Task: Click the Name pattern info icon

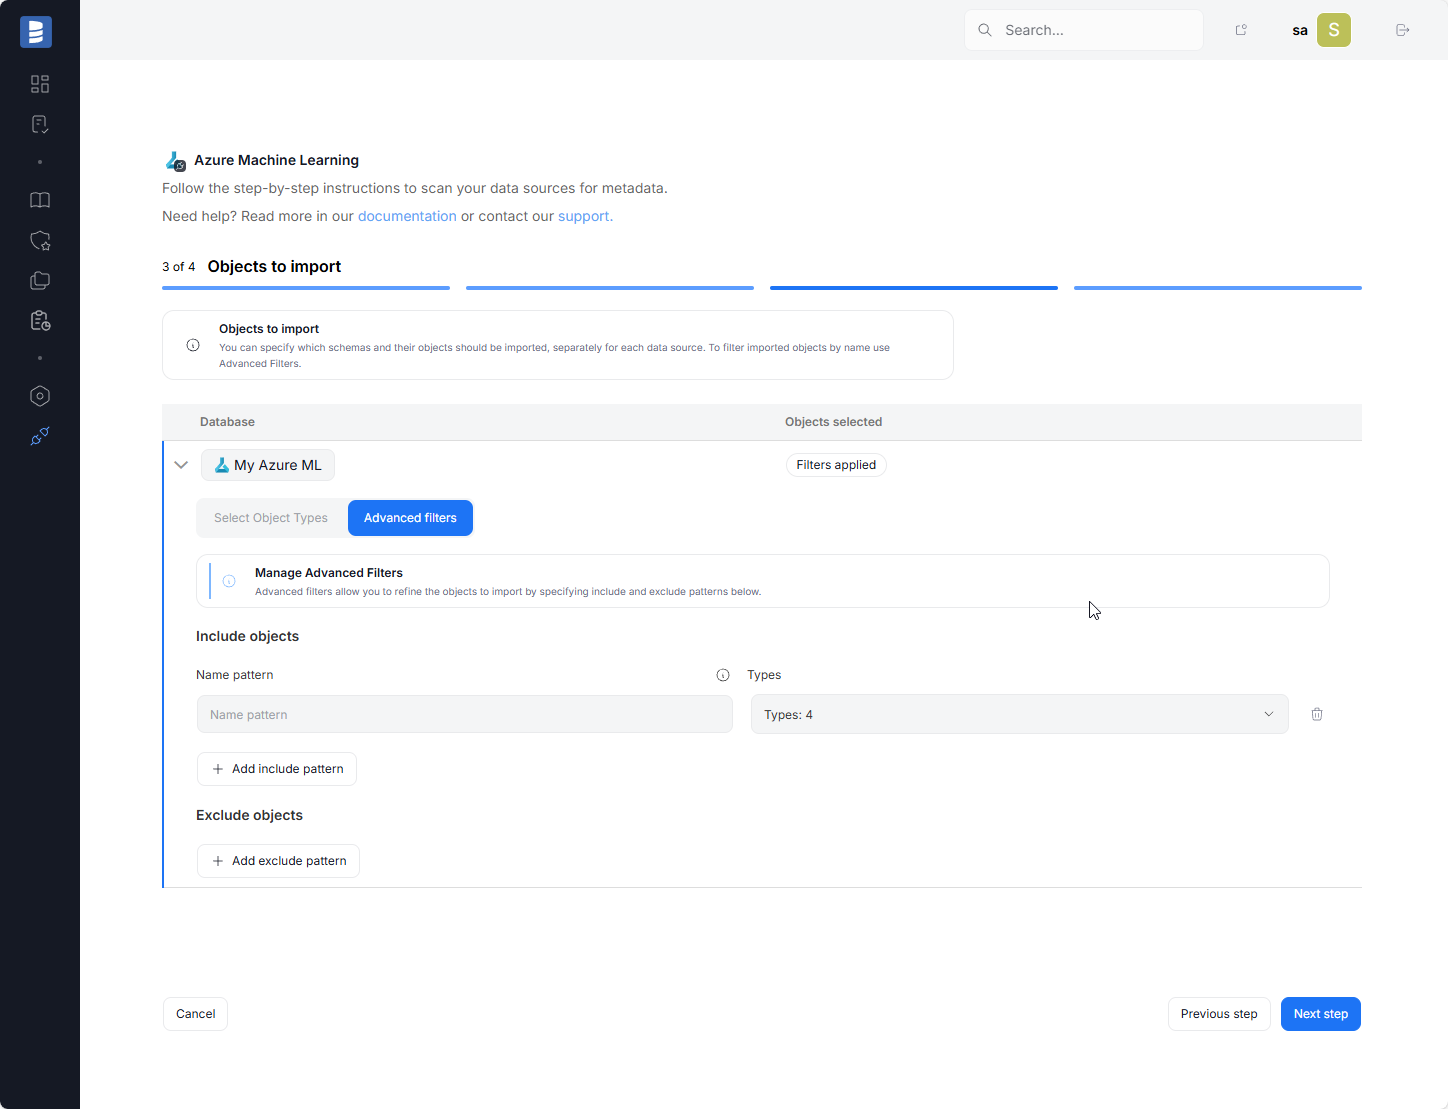Action: coord(723,675)
